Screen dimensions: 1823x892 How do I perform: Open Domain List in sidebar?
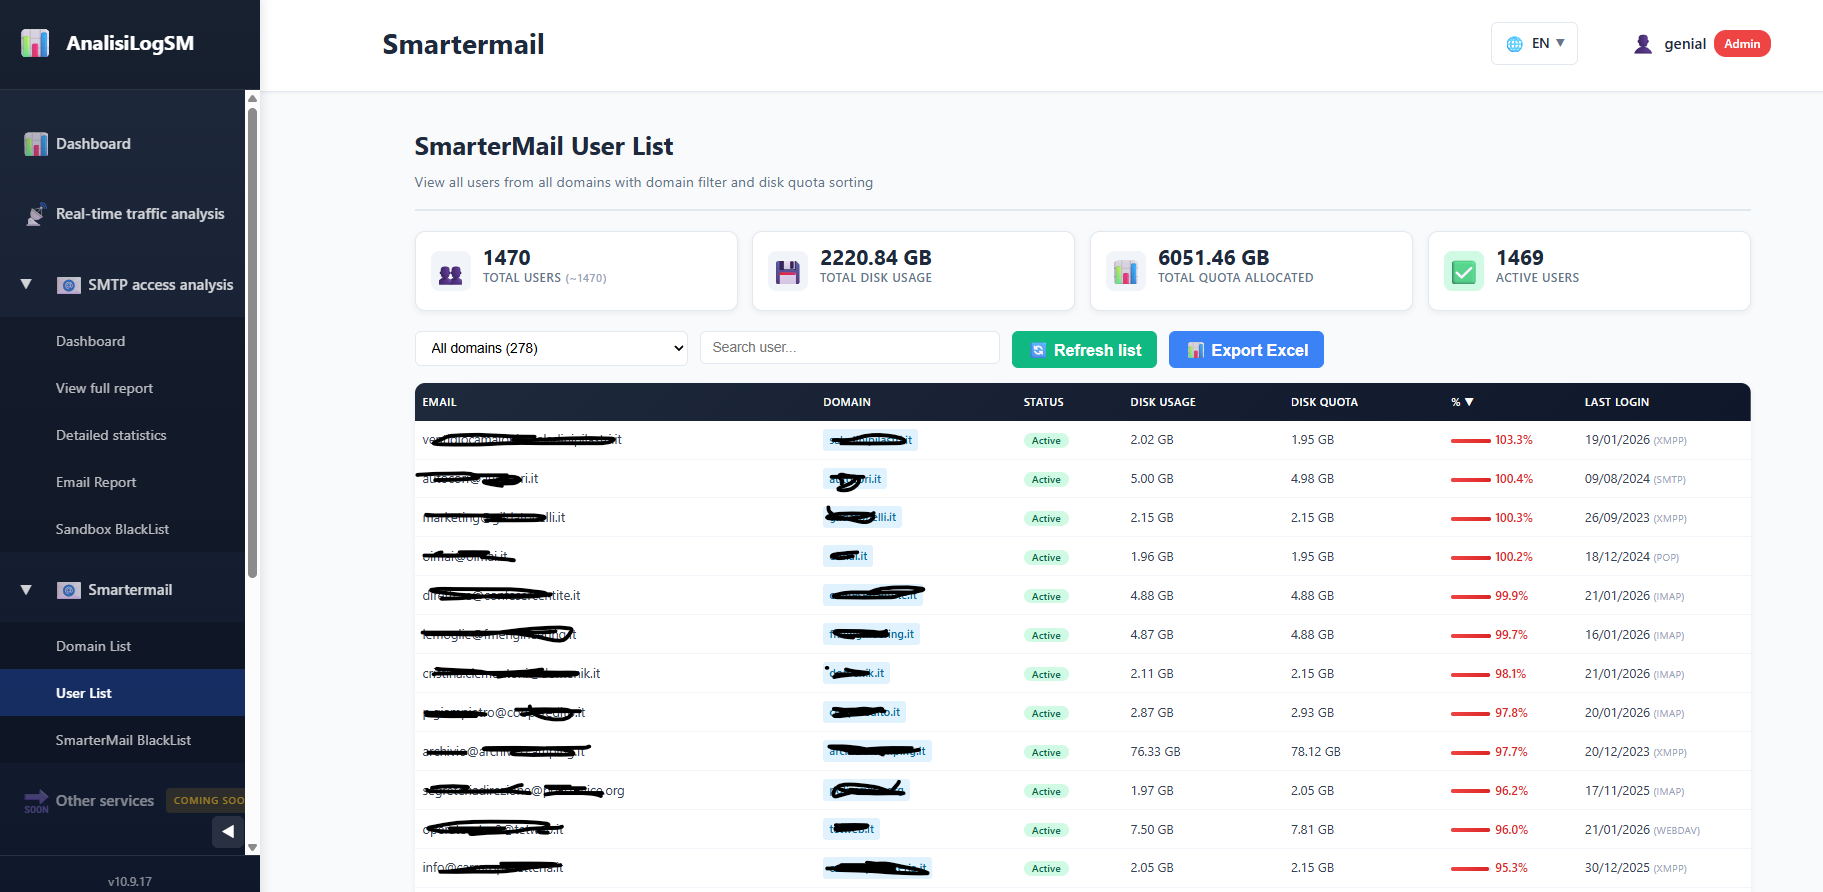tap(93, 646)
